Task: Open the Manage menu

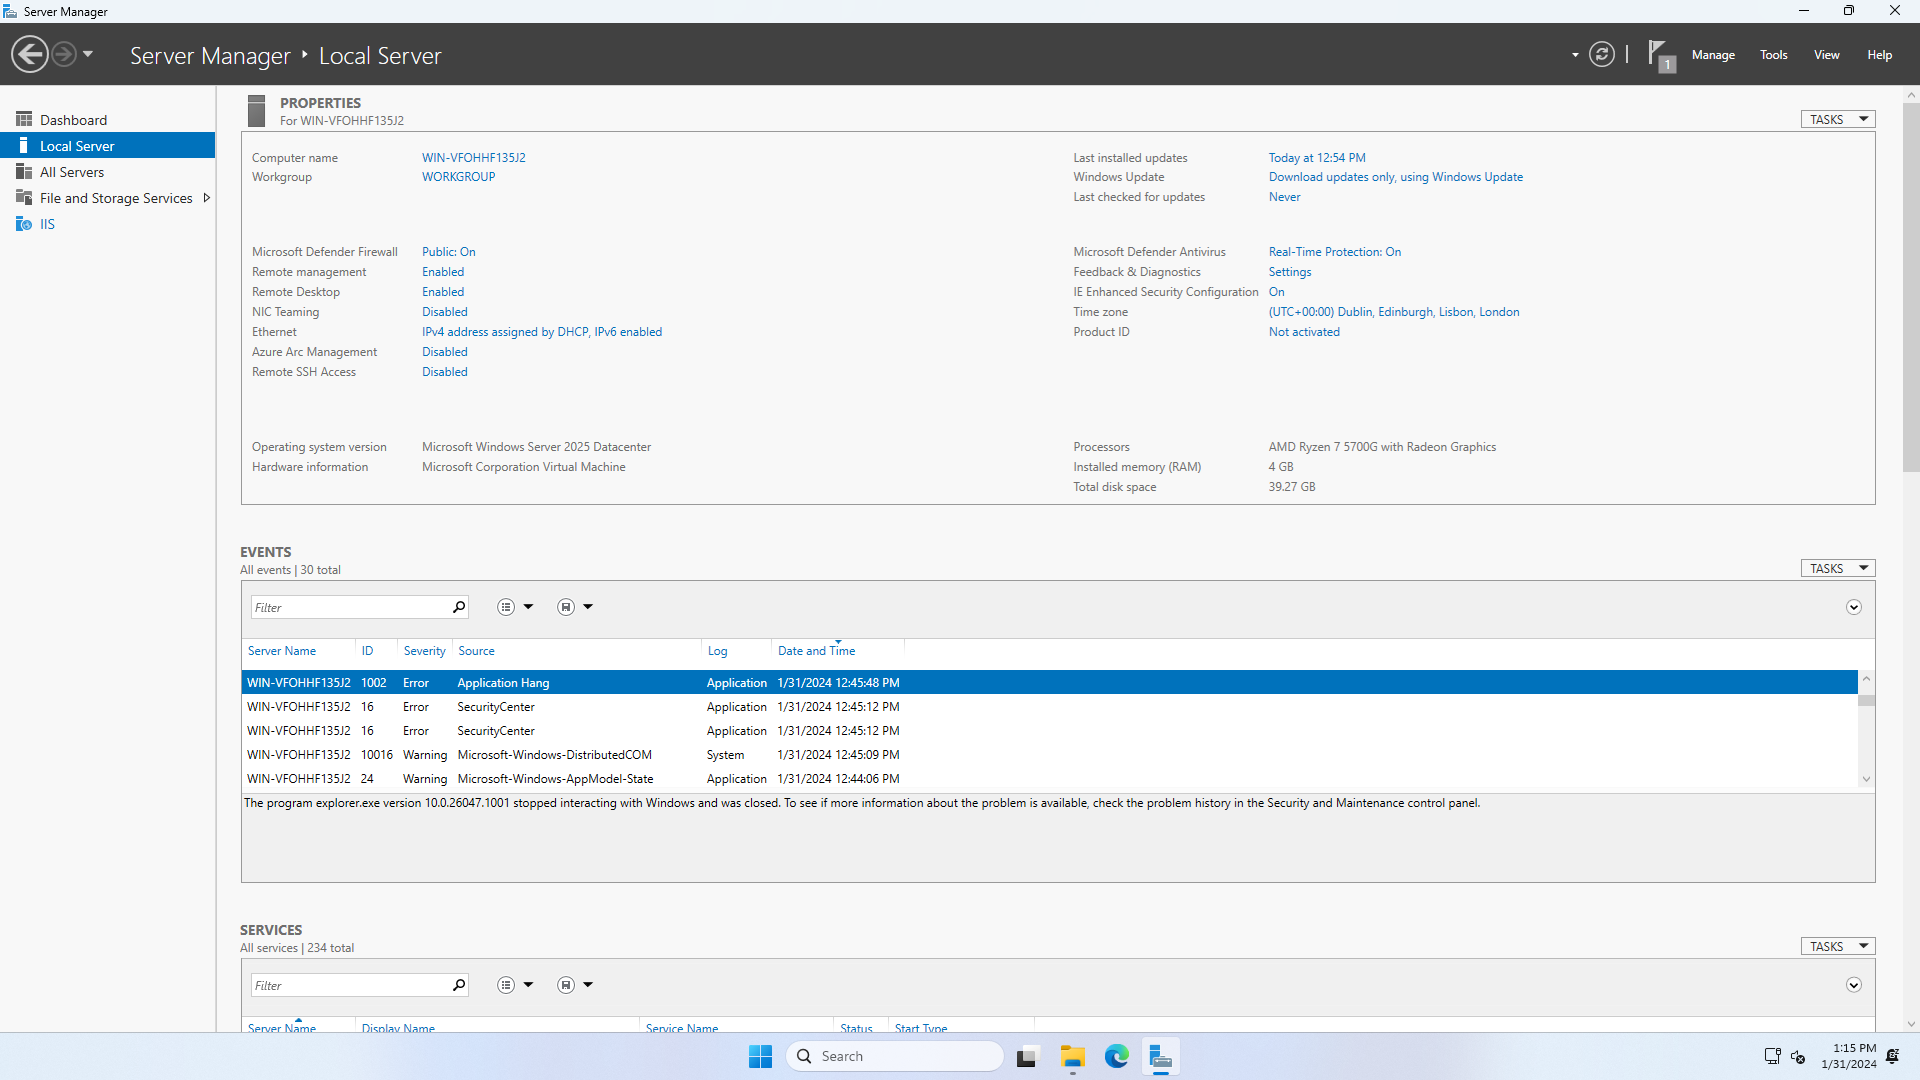Action: (1712, 55)
